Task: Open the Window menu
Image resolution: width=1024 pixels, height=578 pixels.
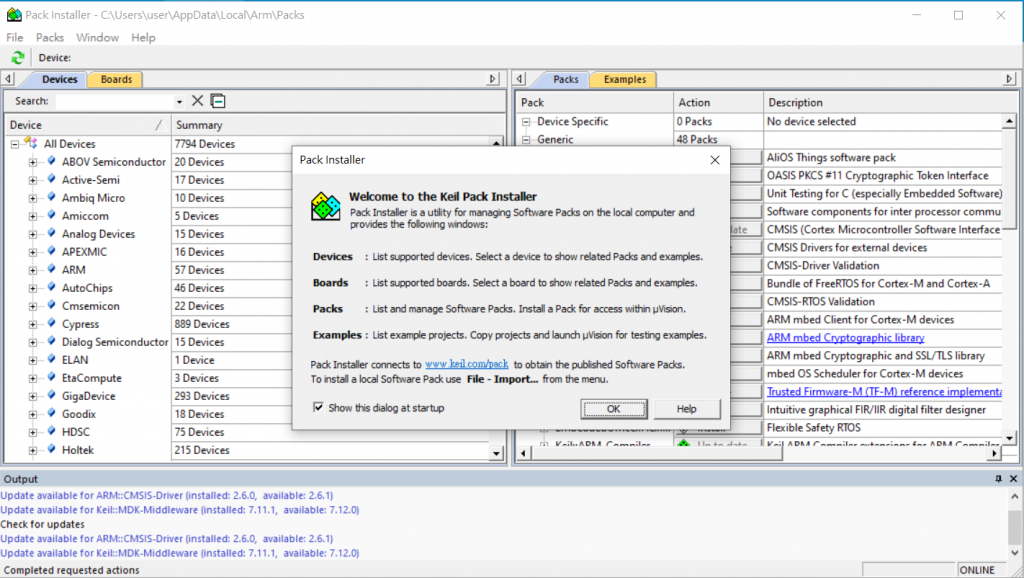Action: [x=97, y=37]
